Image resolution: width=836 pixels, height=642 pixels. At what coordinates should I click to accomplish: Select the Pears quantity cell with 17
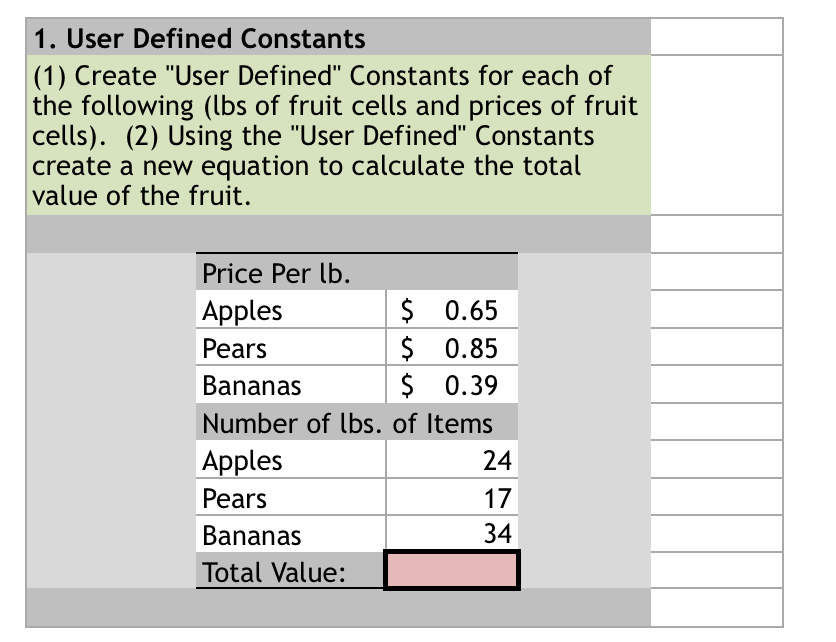[452, 497]
